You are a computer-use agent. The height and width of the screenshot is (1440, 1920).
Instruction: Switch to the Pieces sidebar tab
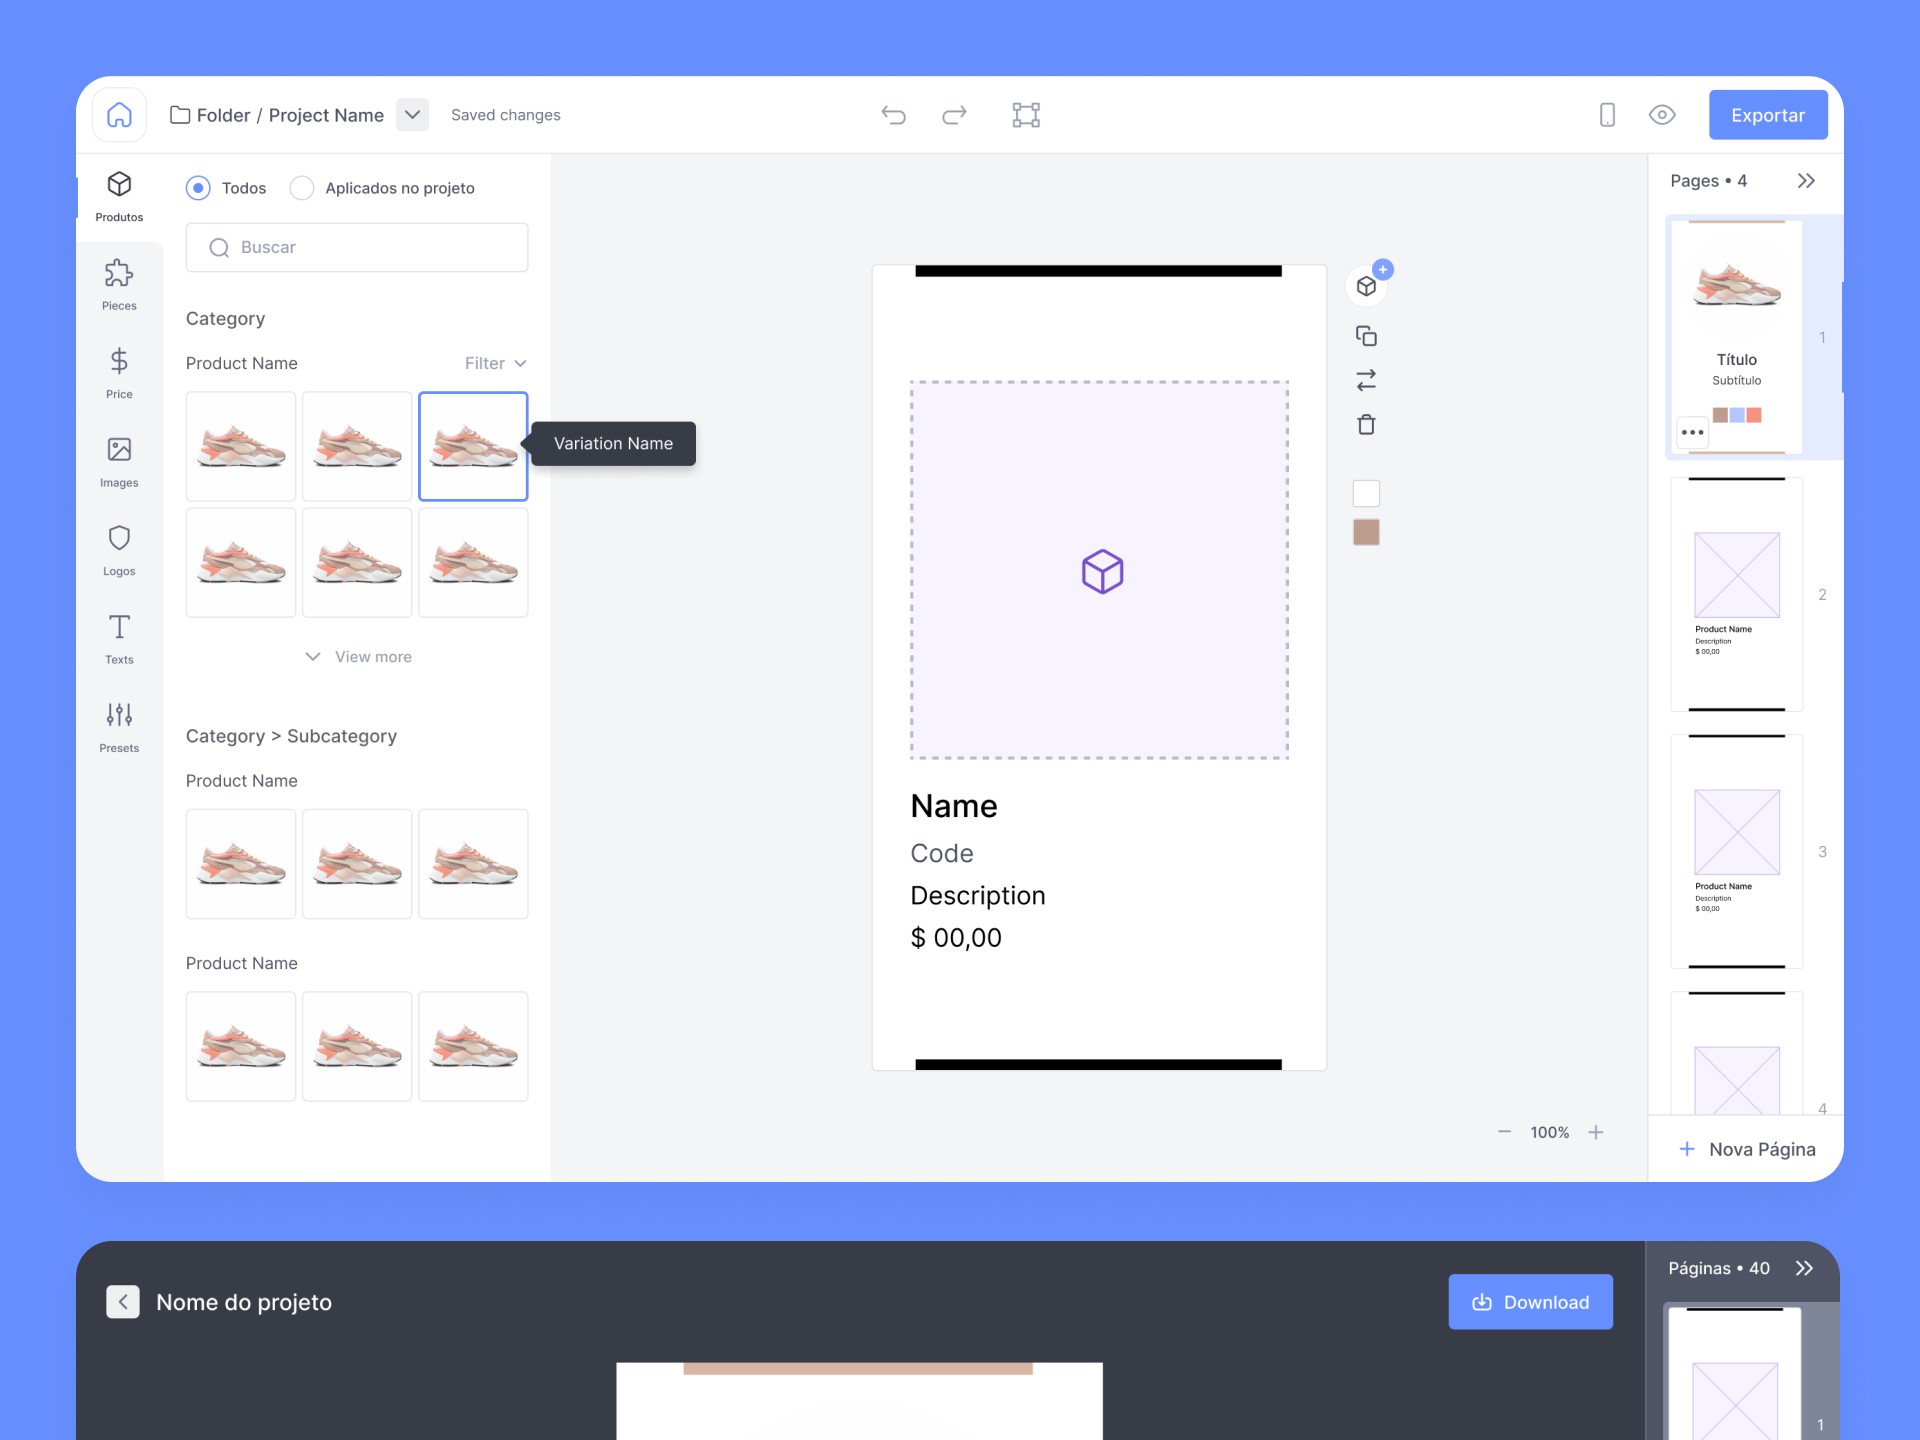(x=119, y=284)
